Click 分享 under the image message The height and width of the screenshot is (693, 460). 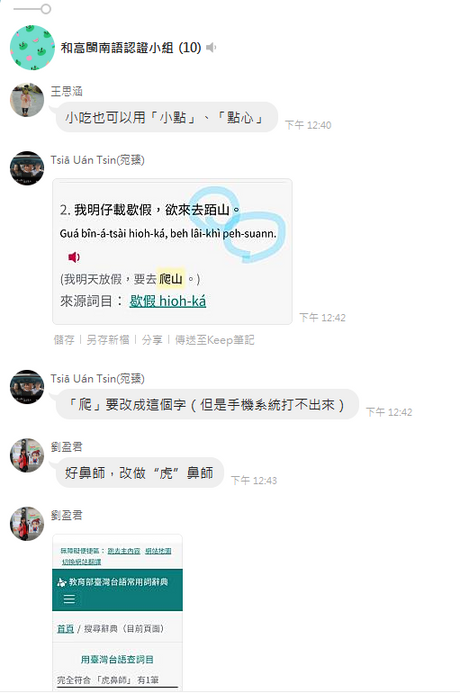point(152,340)
